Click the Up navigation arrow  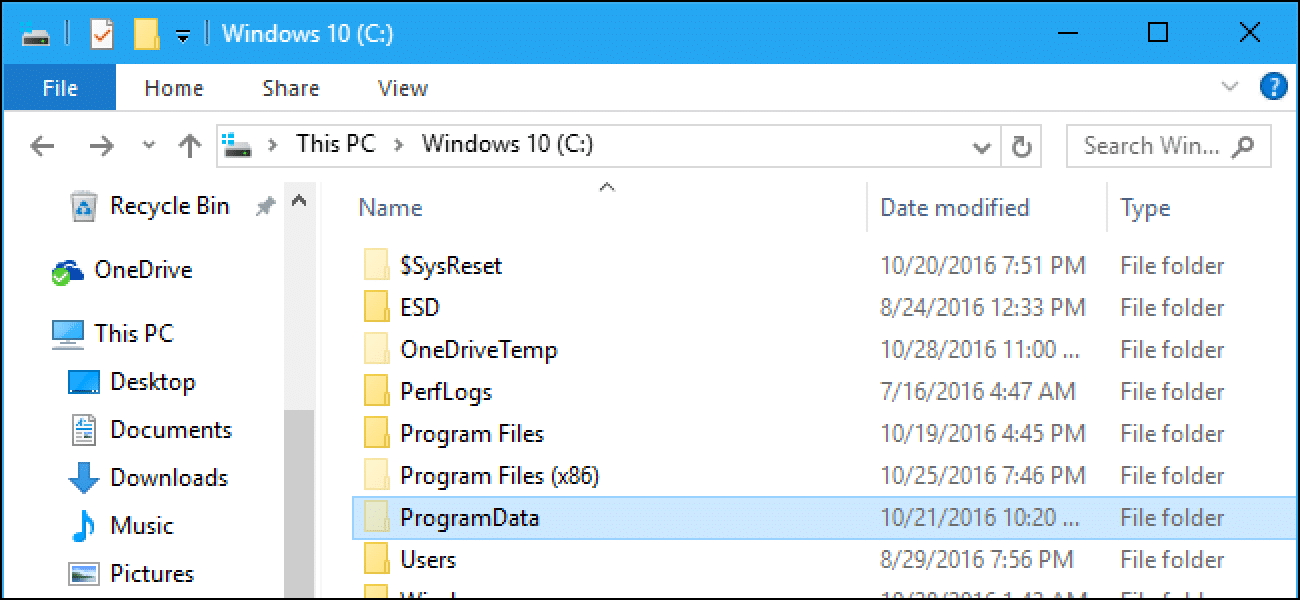point(189,146)
